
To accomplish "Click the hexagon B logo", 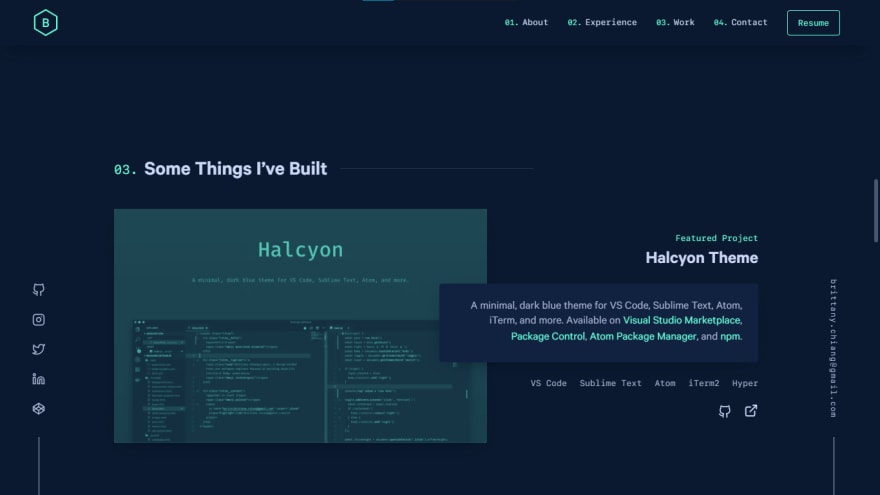I will (45, 22).
